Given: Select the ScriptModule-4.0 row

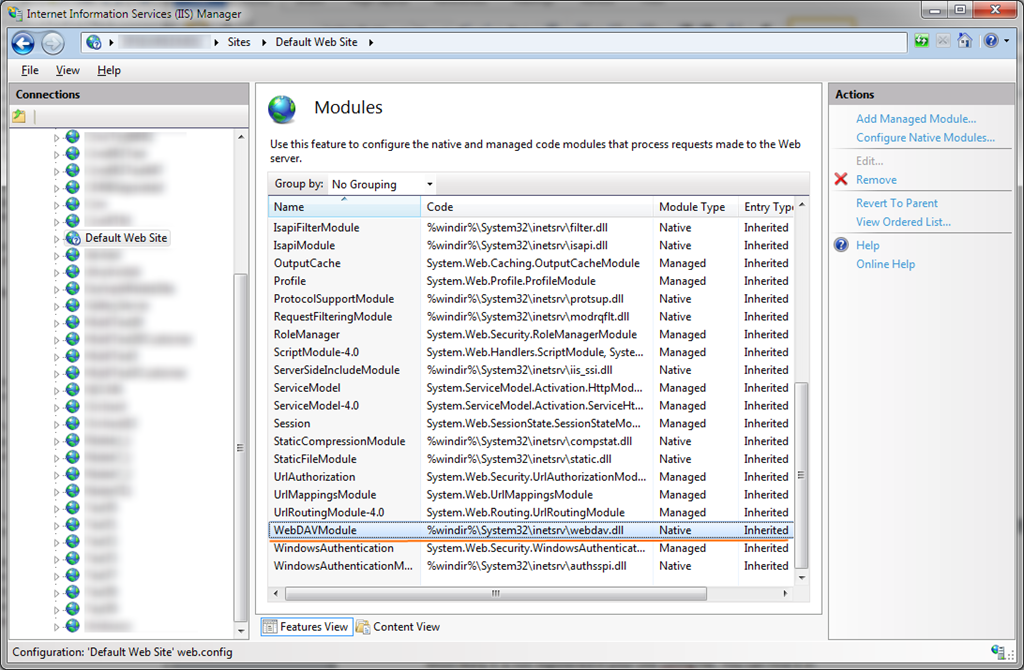Looking at the screenshot, I should coord(532,352).
